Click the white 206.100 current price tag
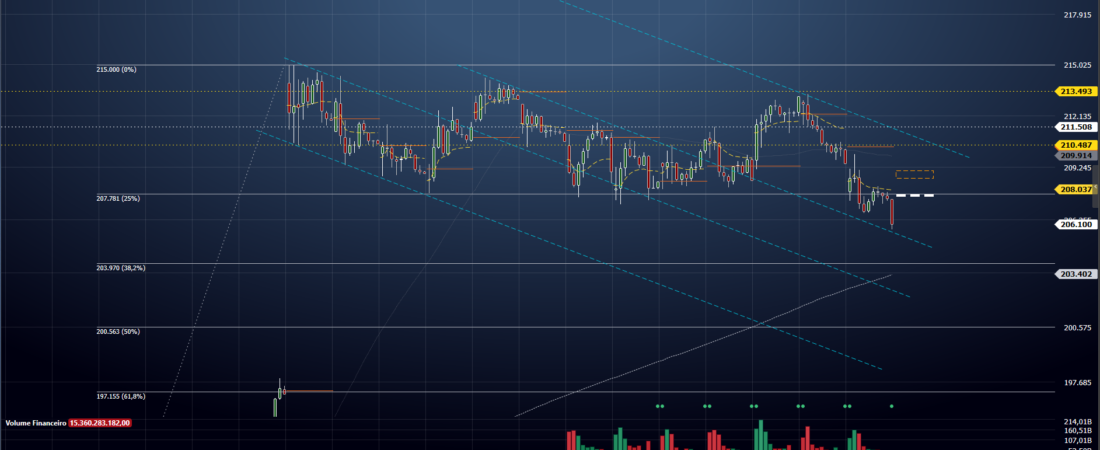 [1077, 224]
